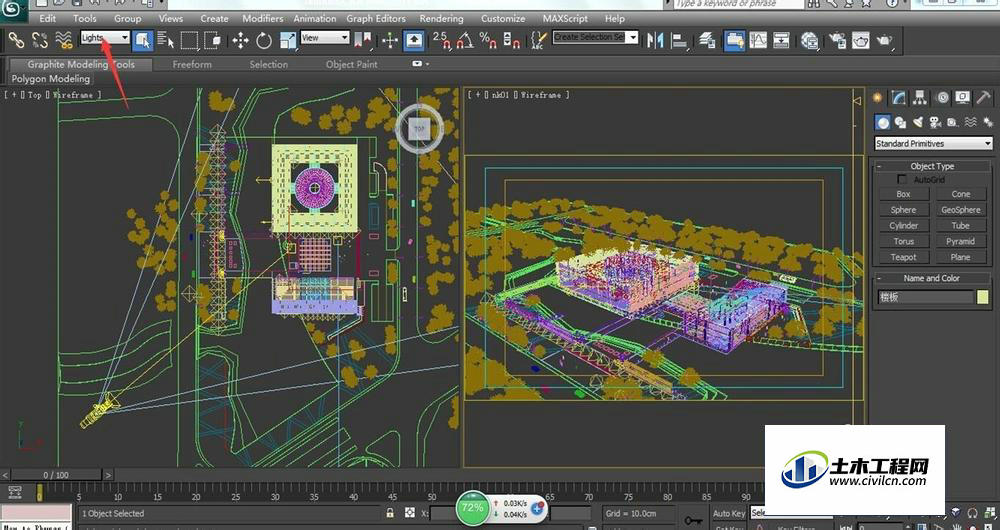Viewport: 1000px width, 530px height.
Task: Open Rendered Frame Window
Action: coord(860,40)
